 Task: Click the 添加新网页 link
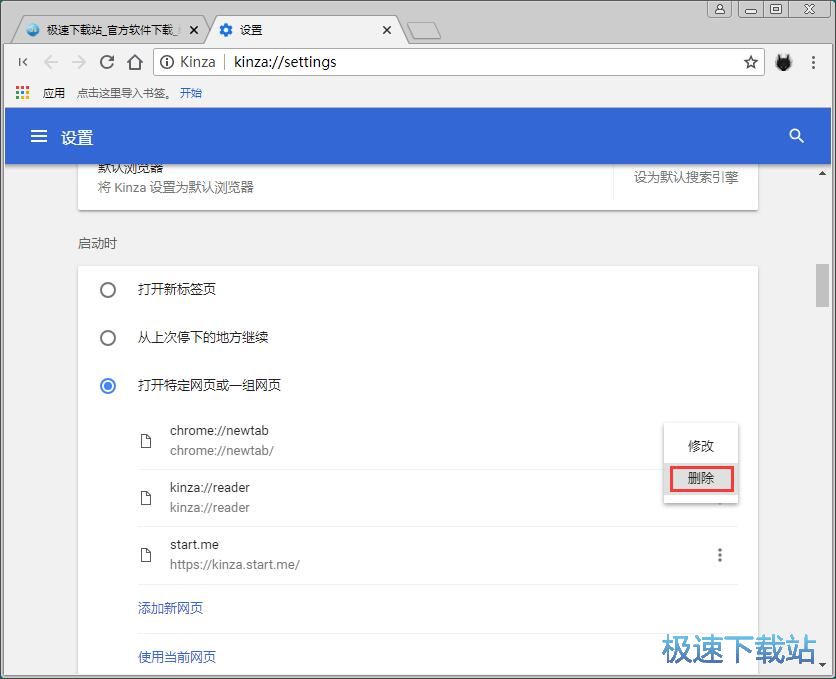pyautogui.click(x=170, y=608)
